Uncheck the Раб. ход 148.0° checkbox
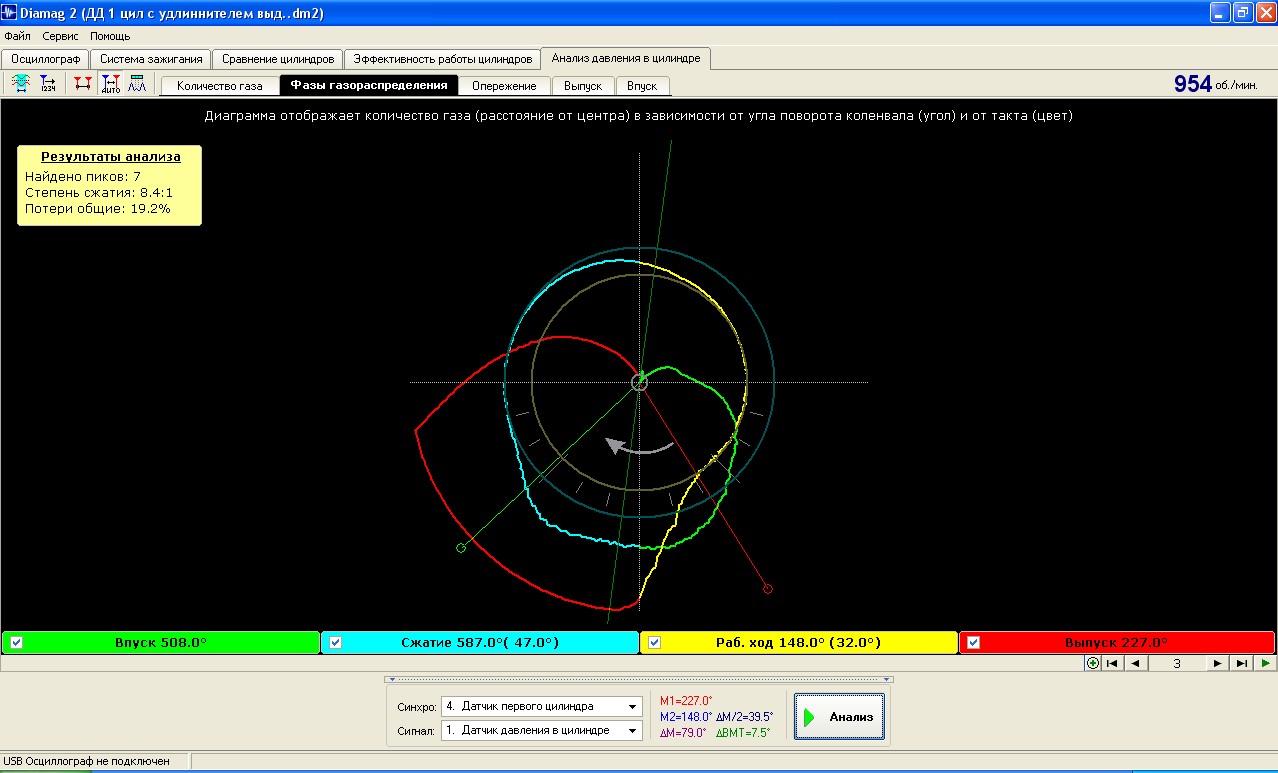 [x=655, y=643]
